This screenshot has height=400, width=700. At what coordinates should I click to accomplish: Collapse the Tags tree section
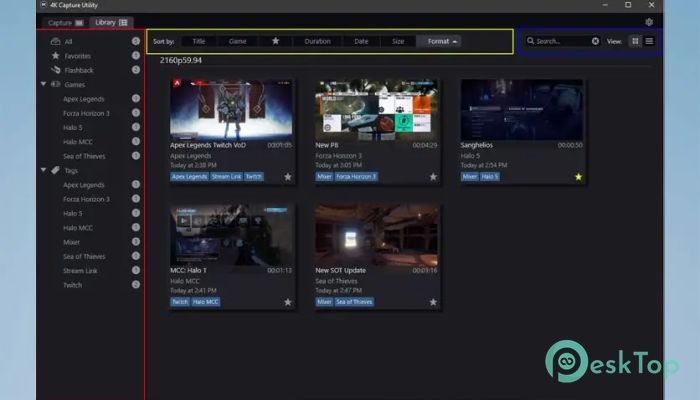pos(43,170)
